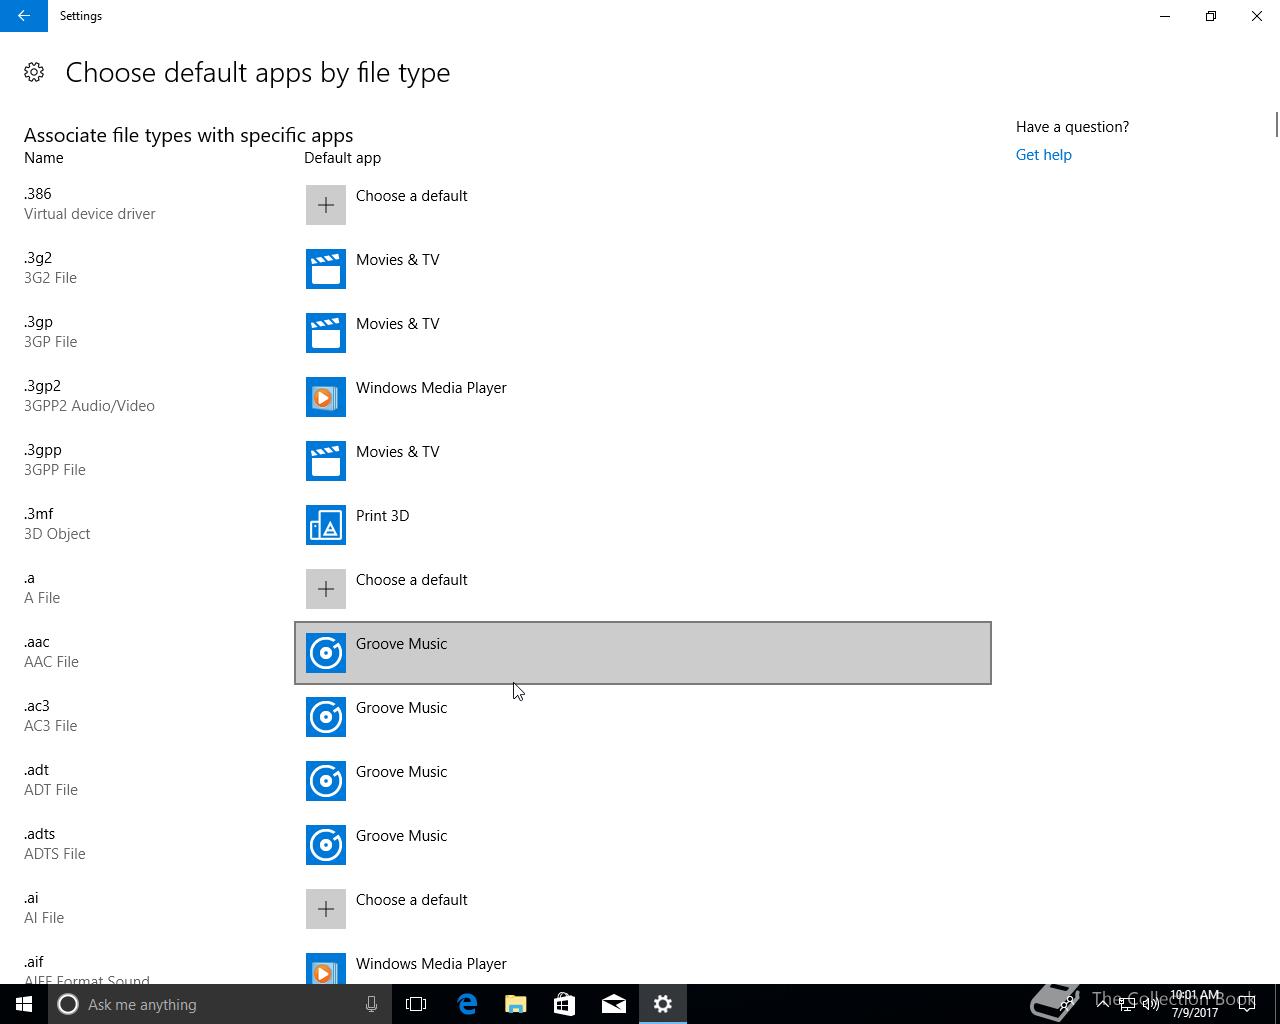The width and height of the screenshot is (1280, 1024).
Task: Click the Ask me anything search box
Action: coord(218,1004)
